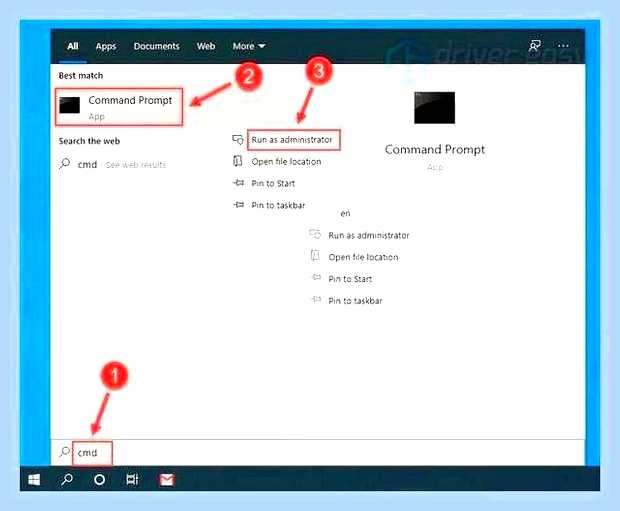Click lower pin icon beside Pin to taskbar
The height and width of the screenshot is (511, 620).
click(x=316, y=299)
